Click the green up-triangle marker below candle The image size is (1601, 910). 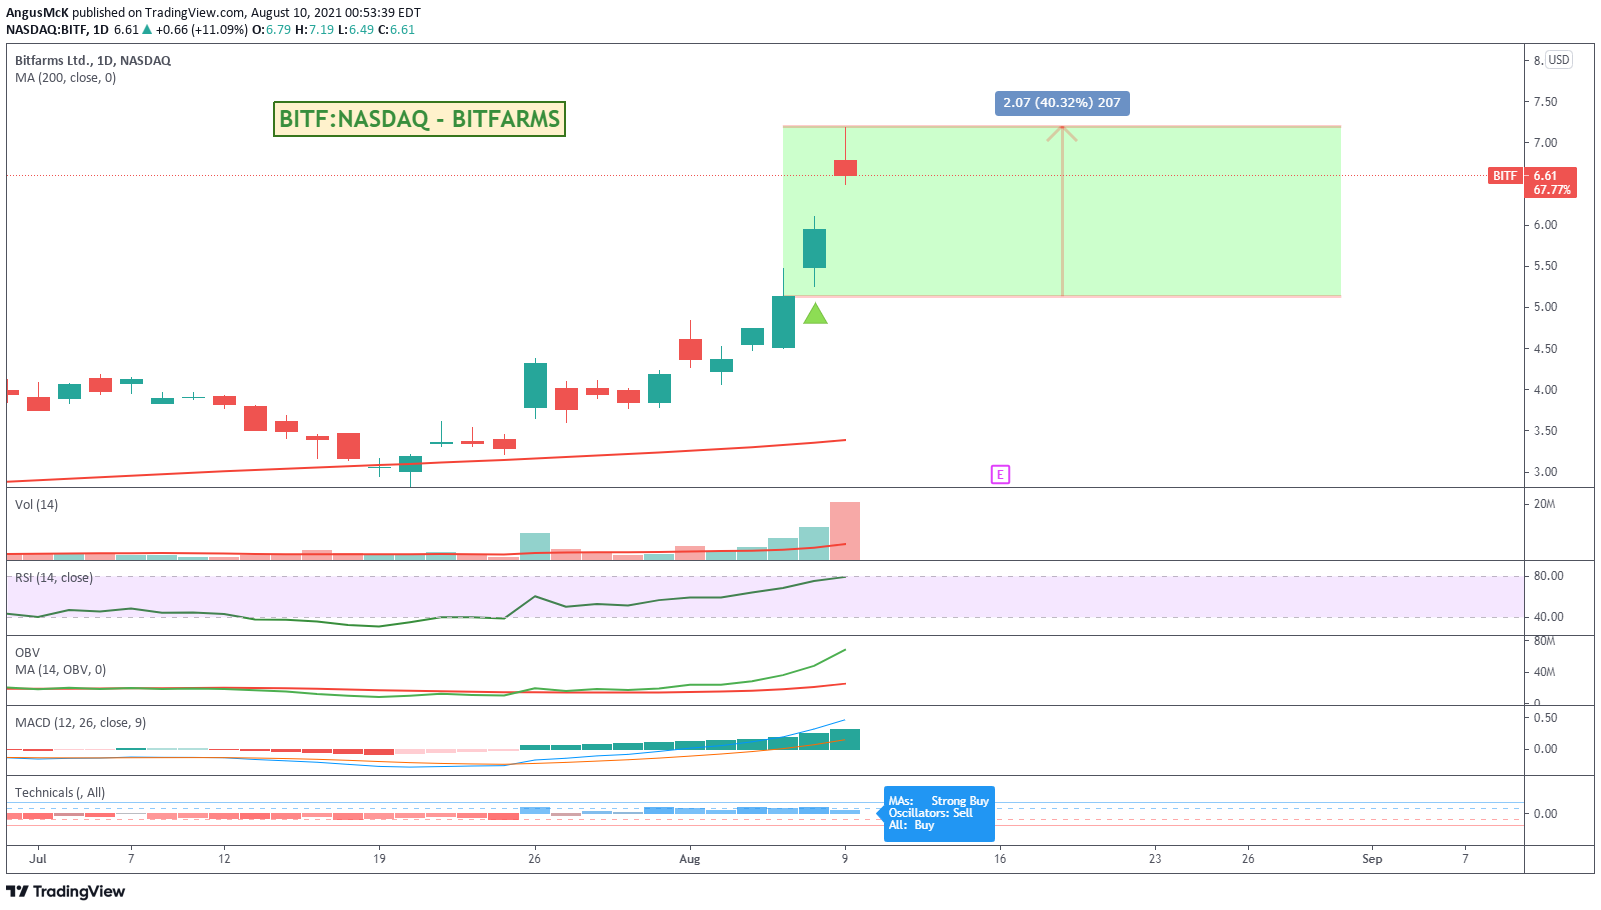point(815,314)
